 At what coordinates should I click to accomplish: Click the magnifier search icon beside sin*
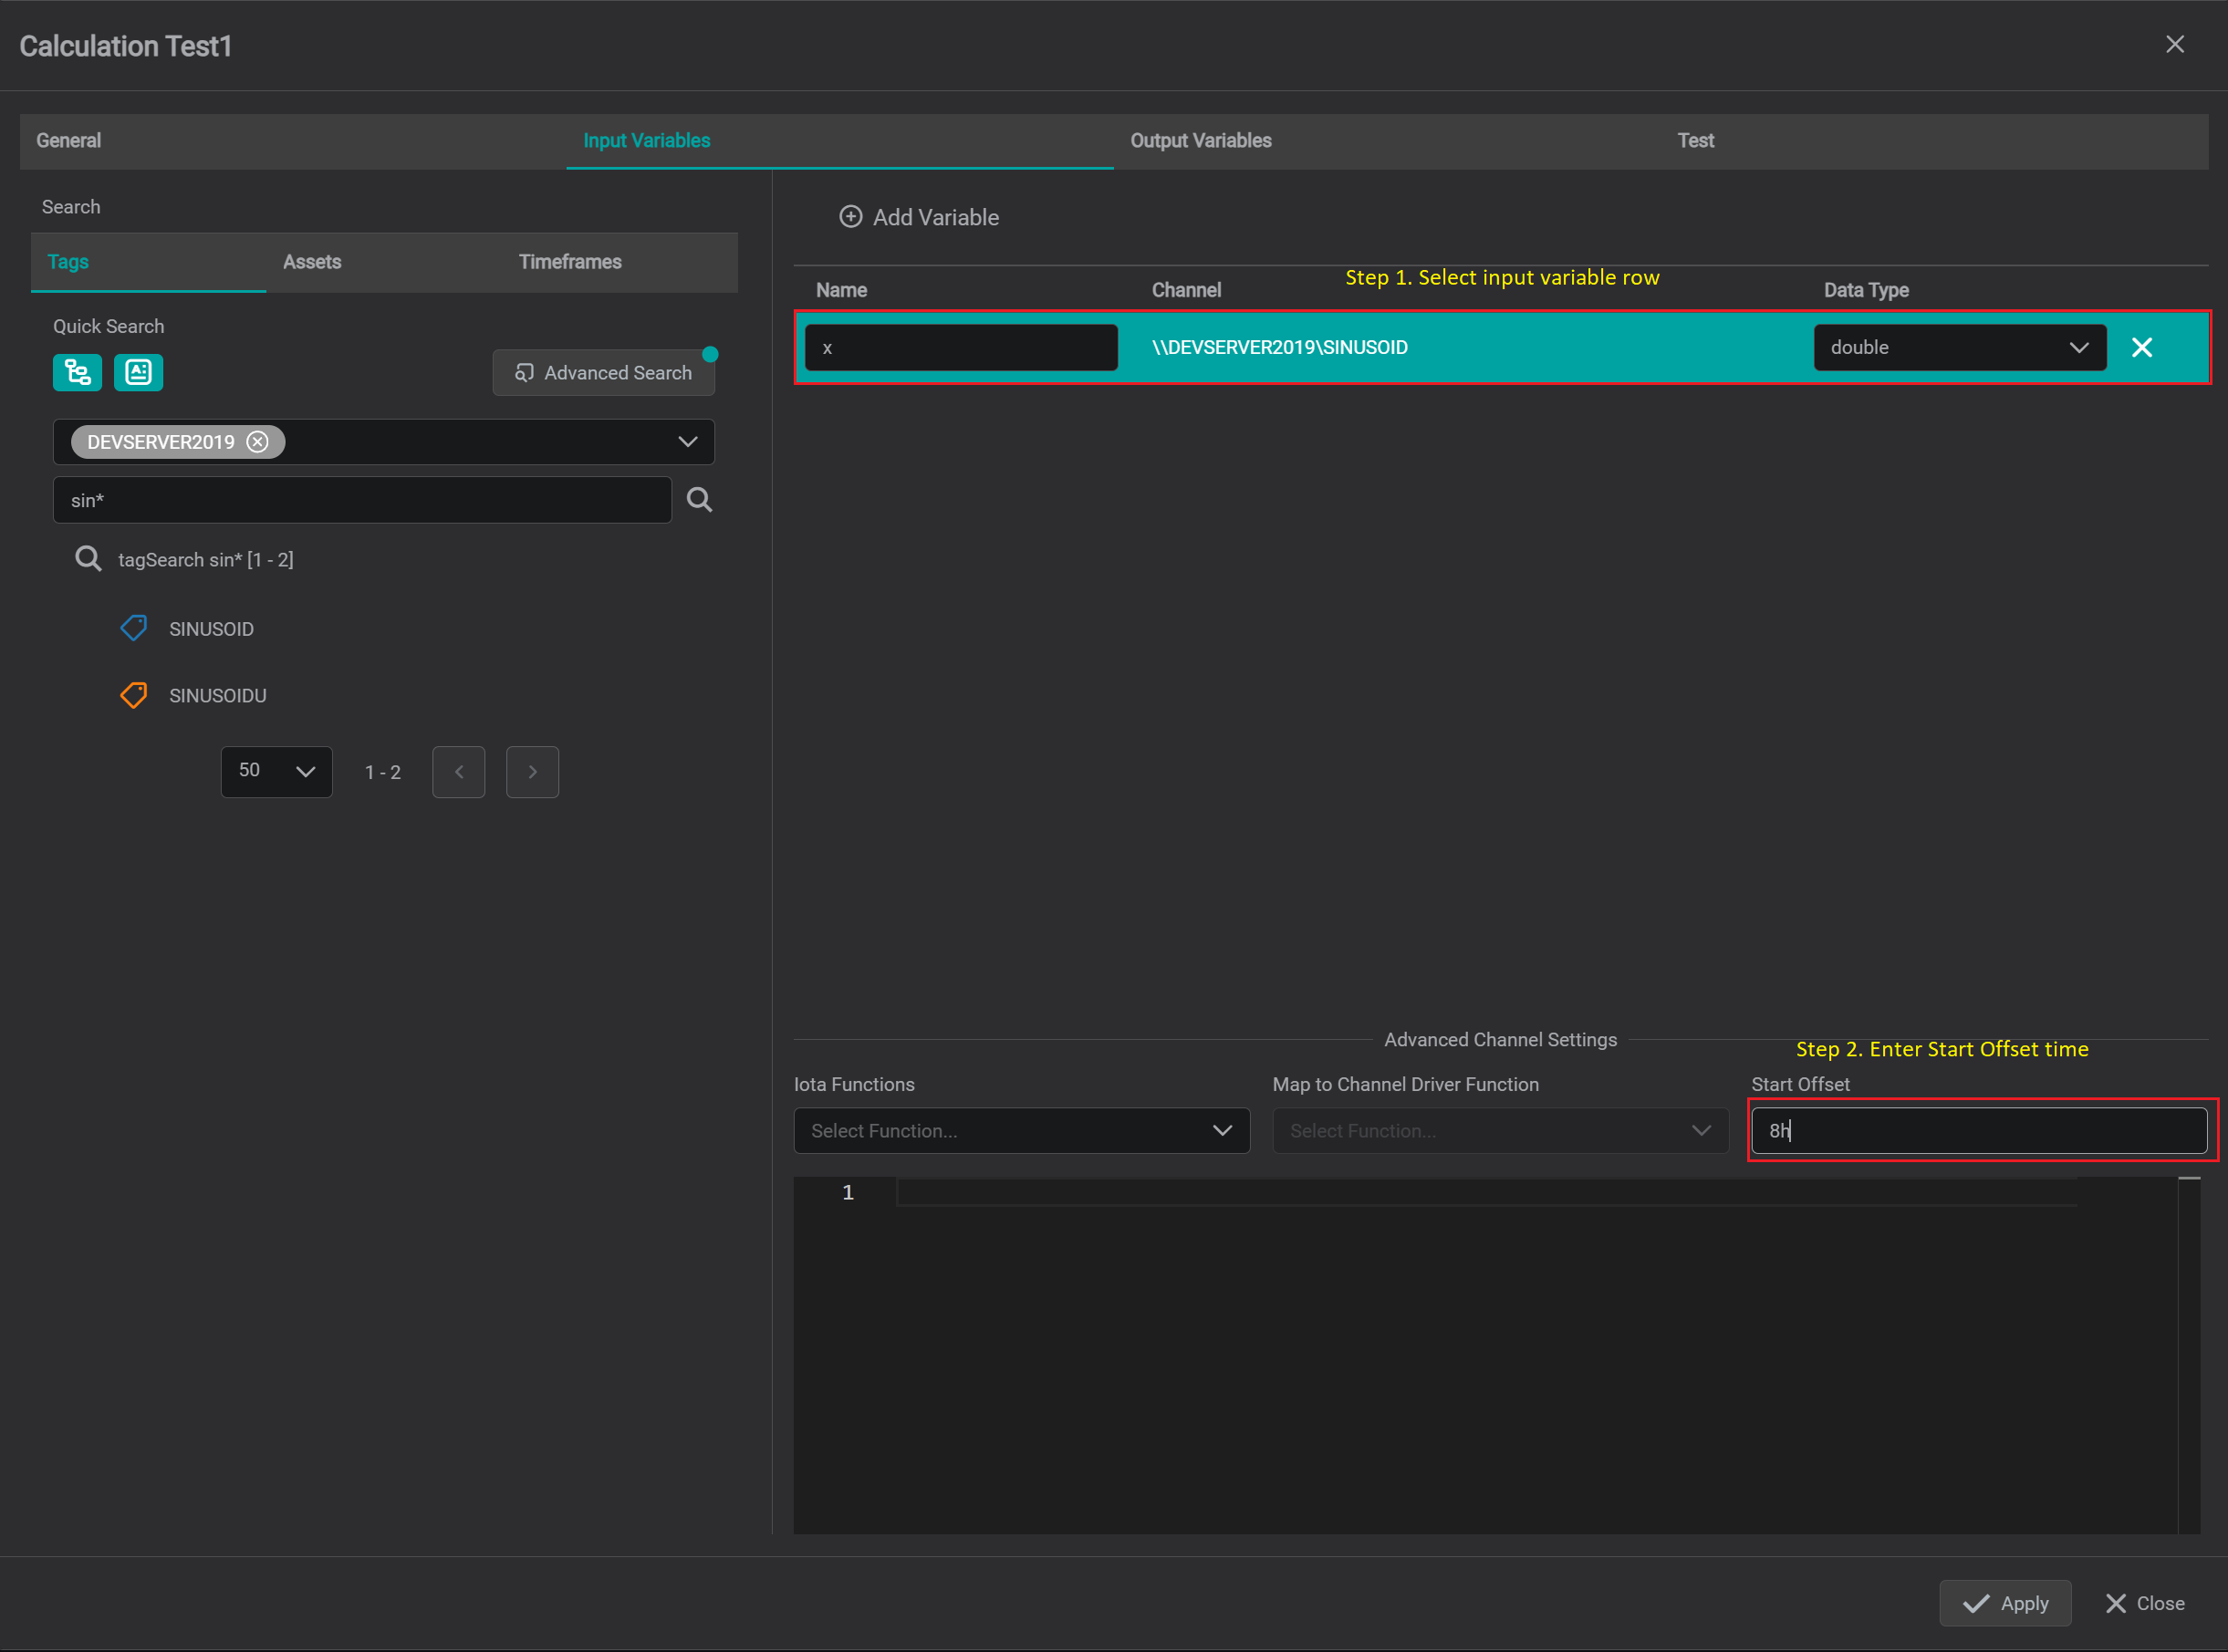(700, 500)
